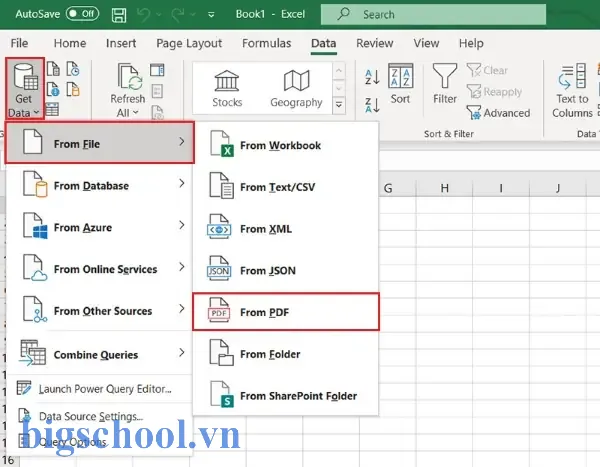Select the Geography data type

[x=296, y=89]
